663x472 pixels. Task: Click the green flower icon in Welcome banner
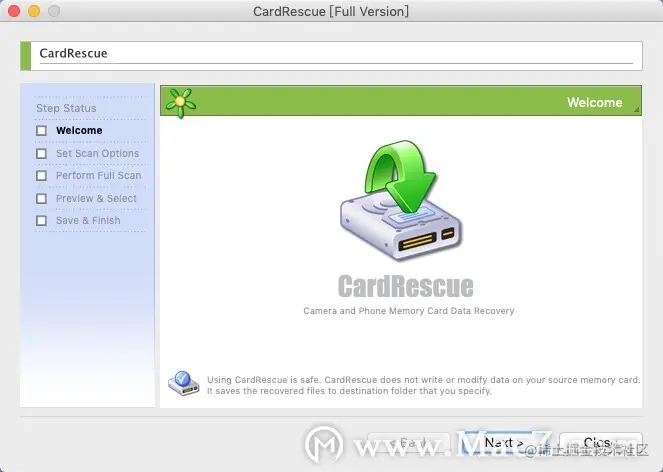[181, 103]
